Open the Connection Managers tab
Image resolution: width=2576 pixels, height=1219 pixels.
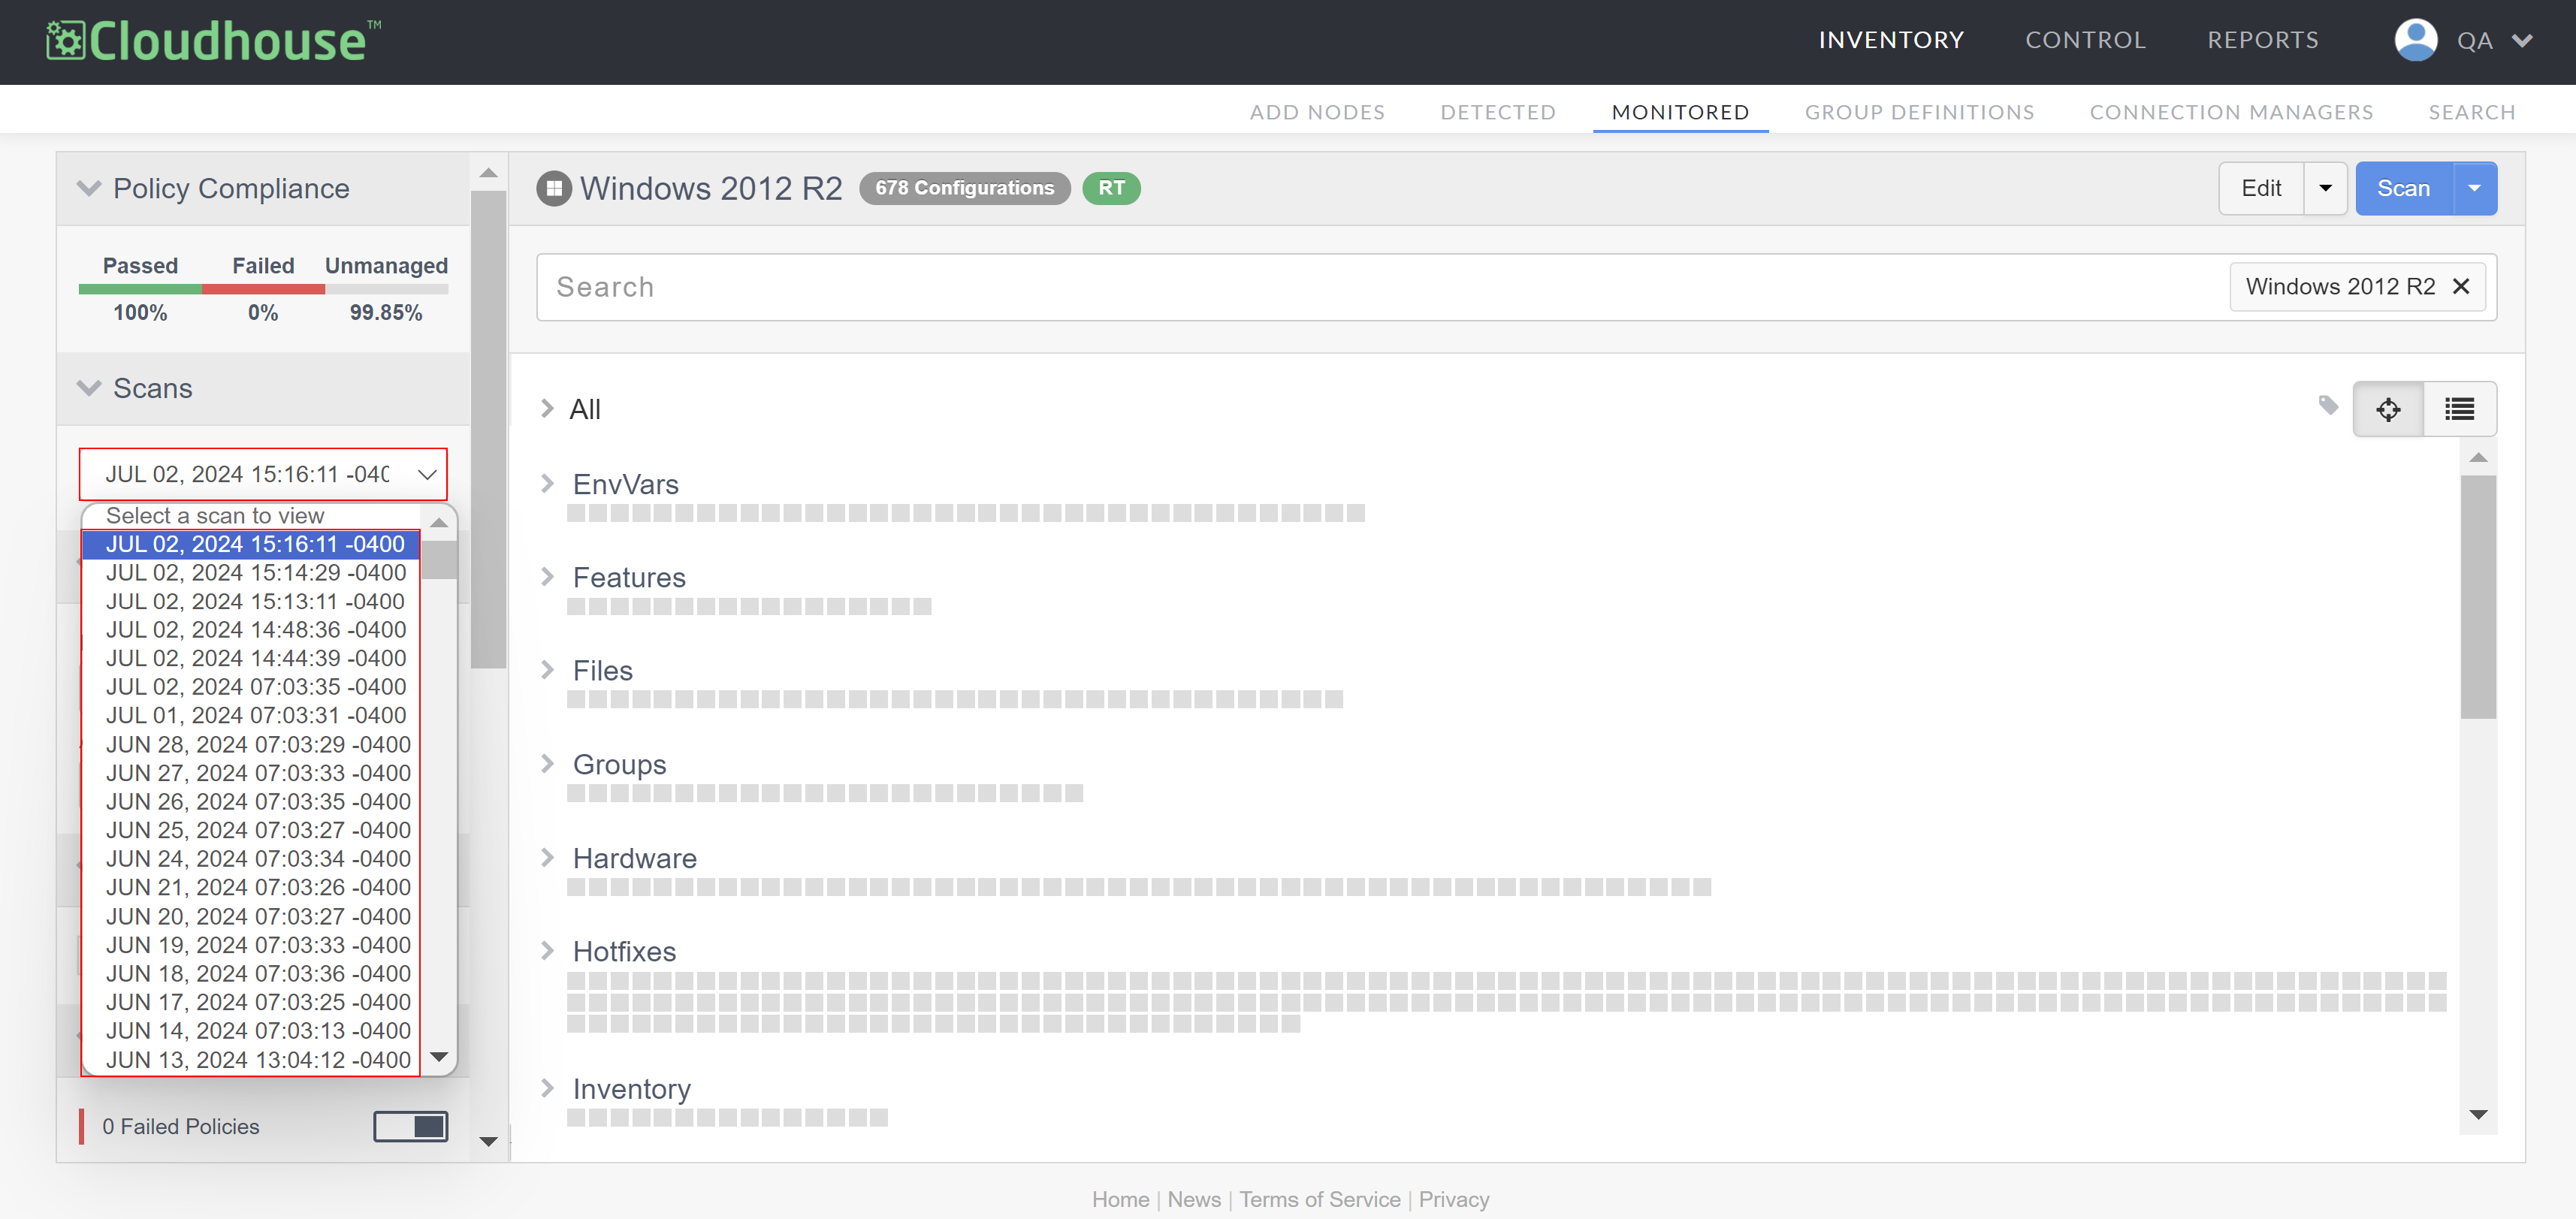pos(2231,112)
